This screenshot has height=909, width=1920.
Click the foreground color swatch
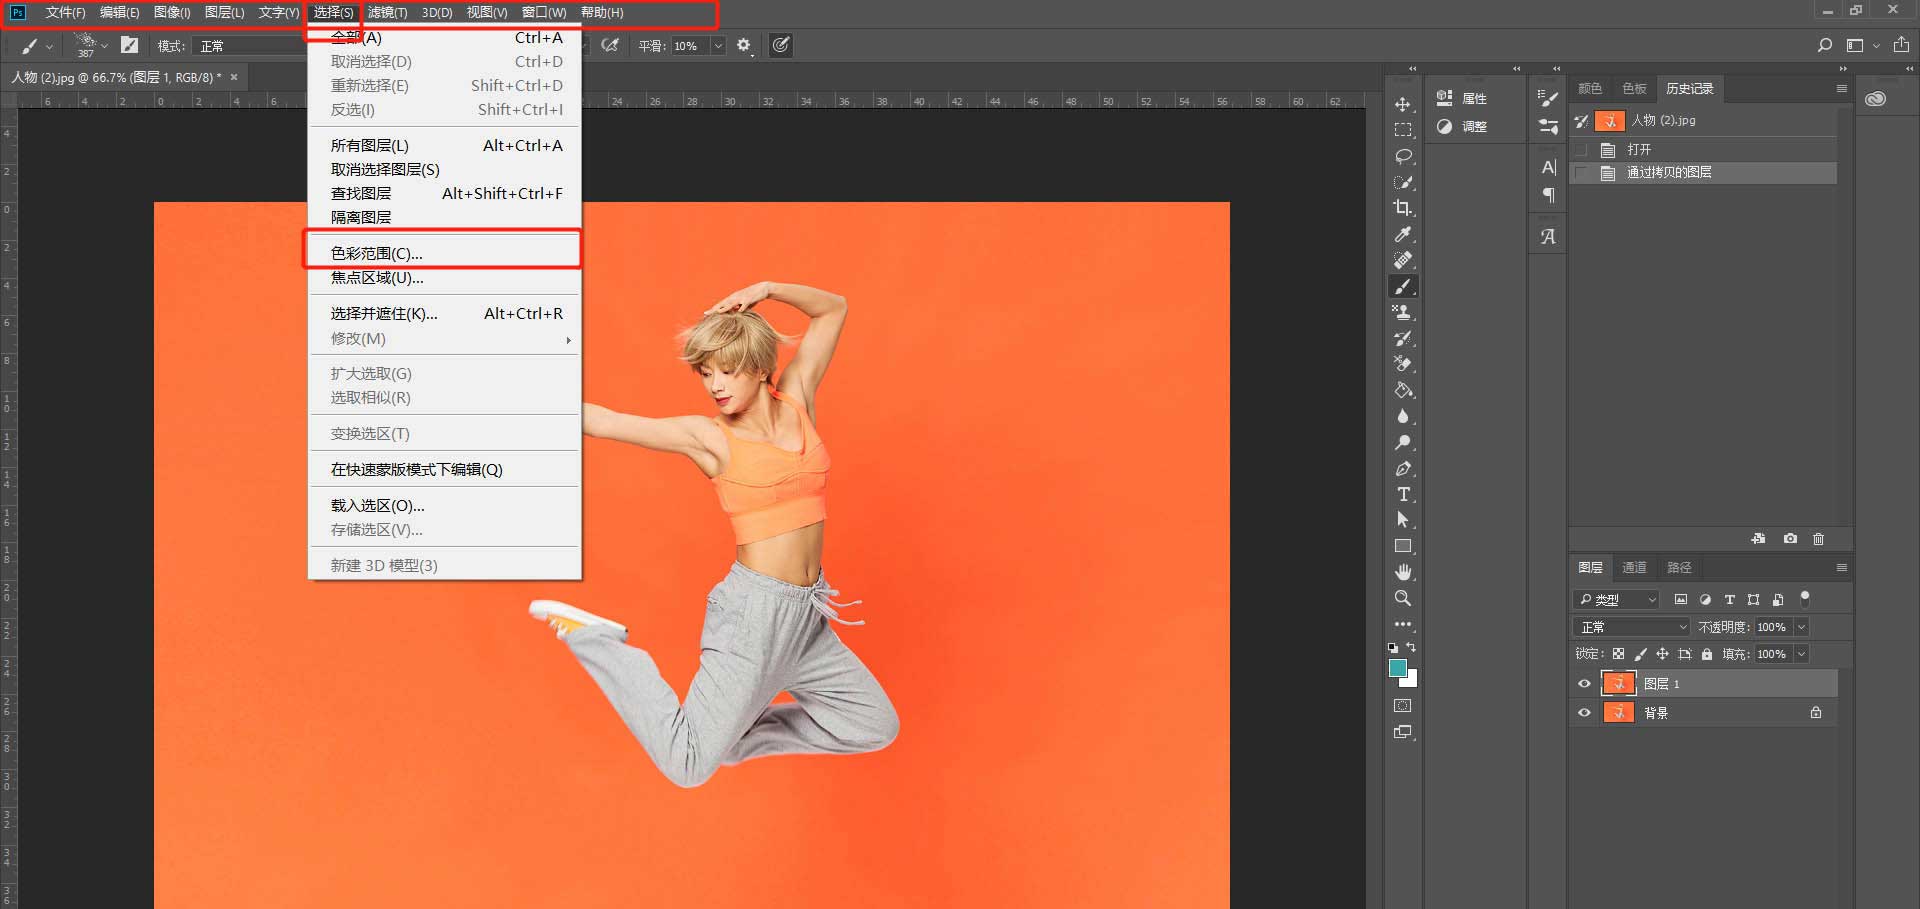1398,668
